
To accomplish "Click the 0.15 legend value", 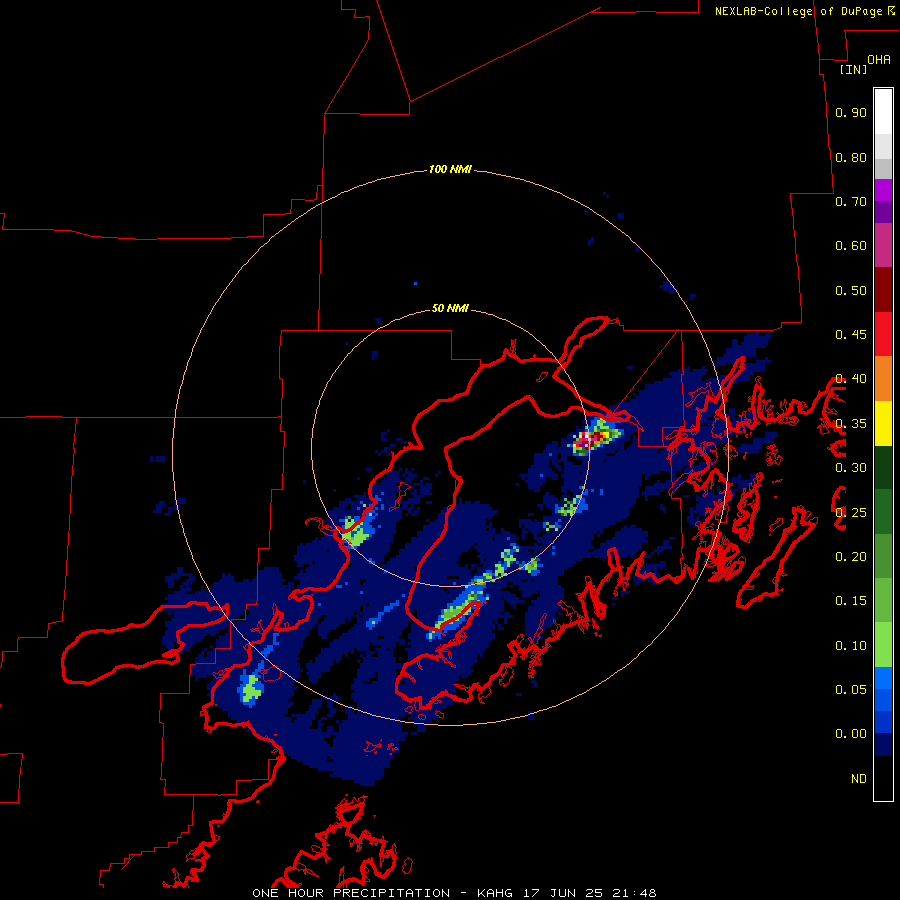I will coord(851,601).
